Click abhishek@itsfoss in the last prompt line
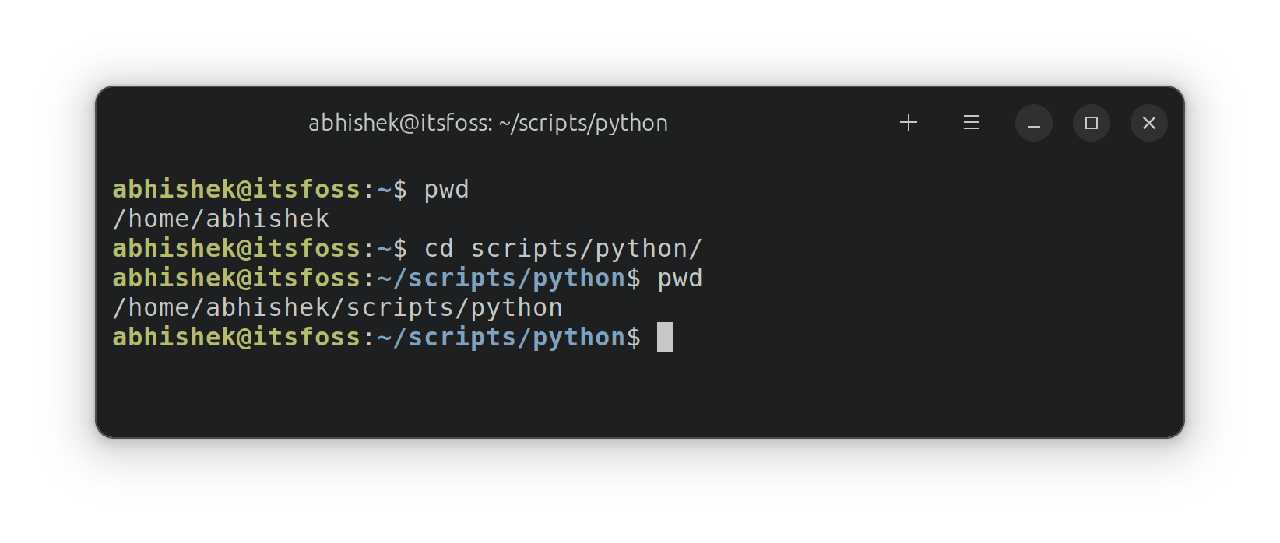The height and width of the screenshot is (543, 1280). 237,337
